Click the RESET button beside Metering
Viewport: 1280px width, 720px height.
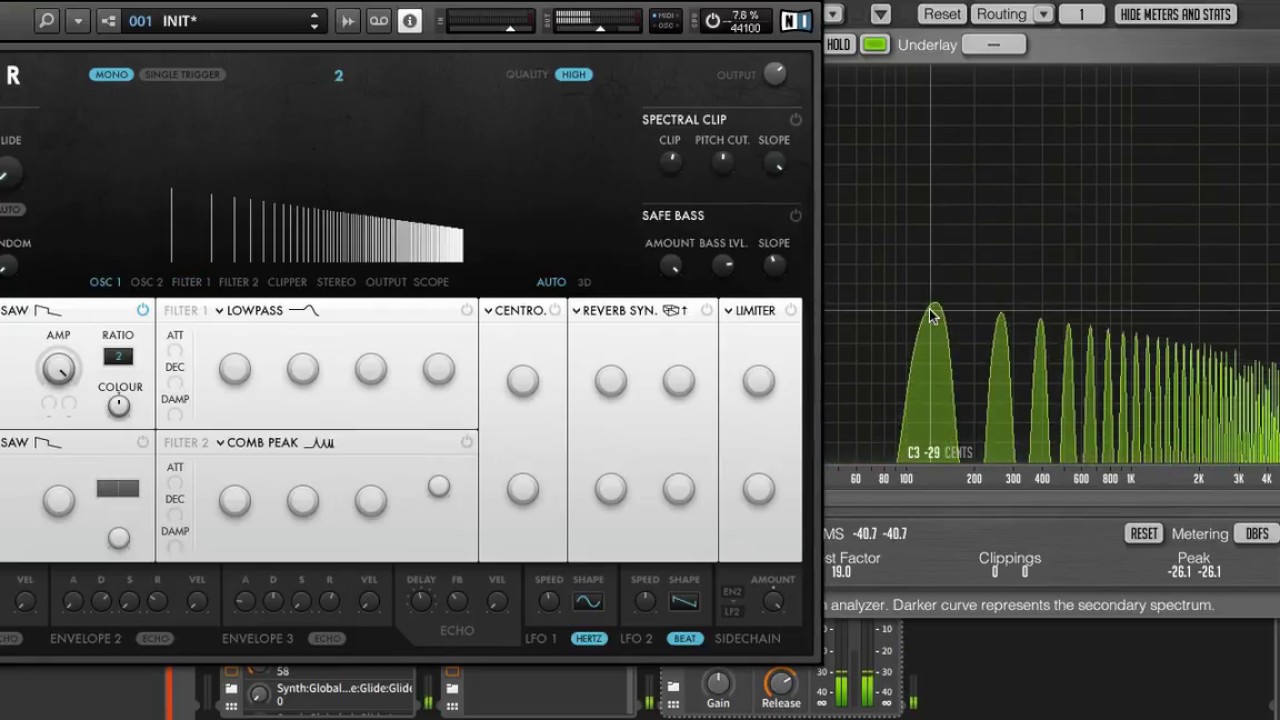tap(1144, 534)
